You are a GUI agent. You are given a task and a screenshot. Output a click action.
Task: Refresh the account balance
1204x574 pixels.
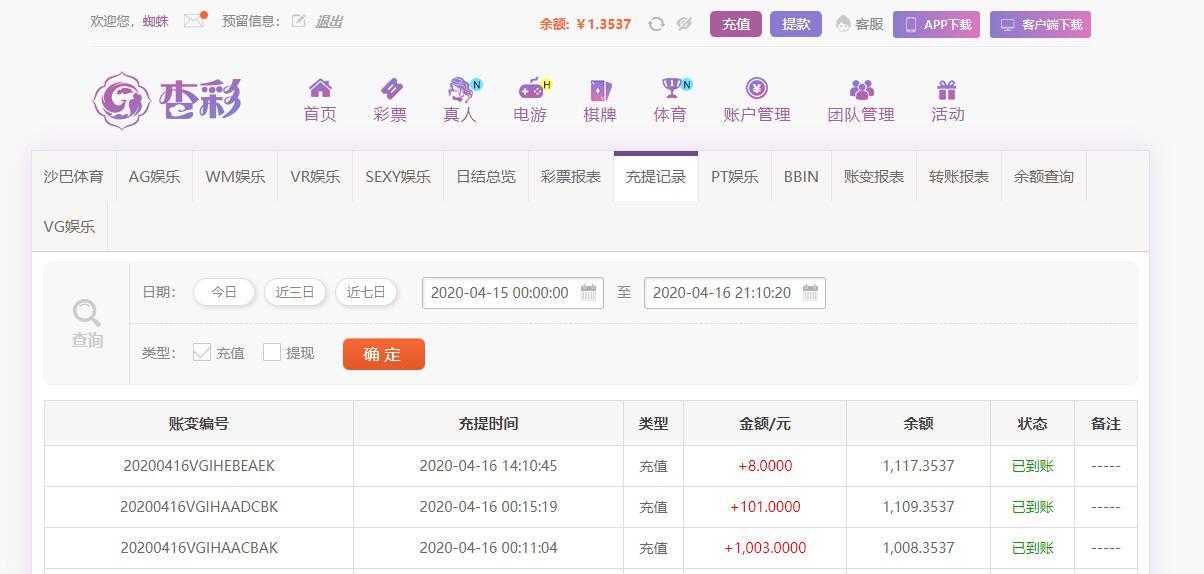(656, 24)
